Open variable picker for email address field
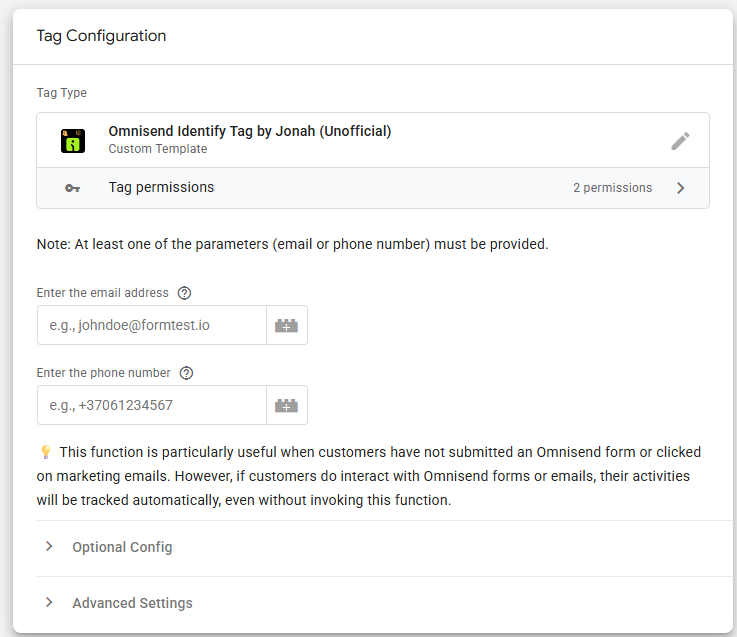Viewport: 737px width, 637px height. coord(287,325)
